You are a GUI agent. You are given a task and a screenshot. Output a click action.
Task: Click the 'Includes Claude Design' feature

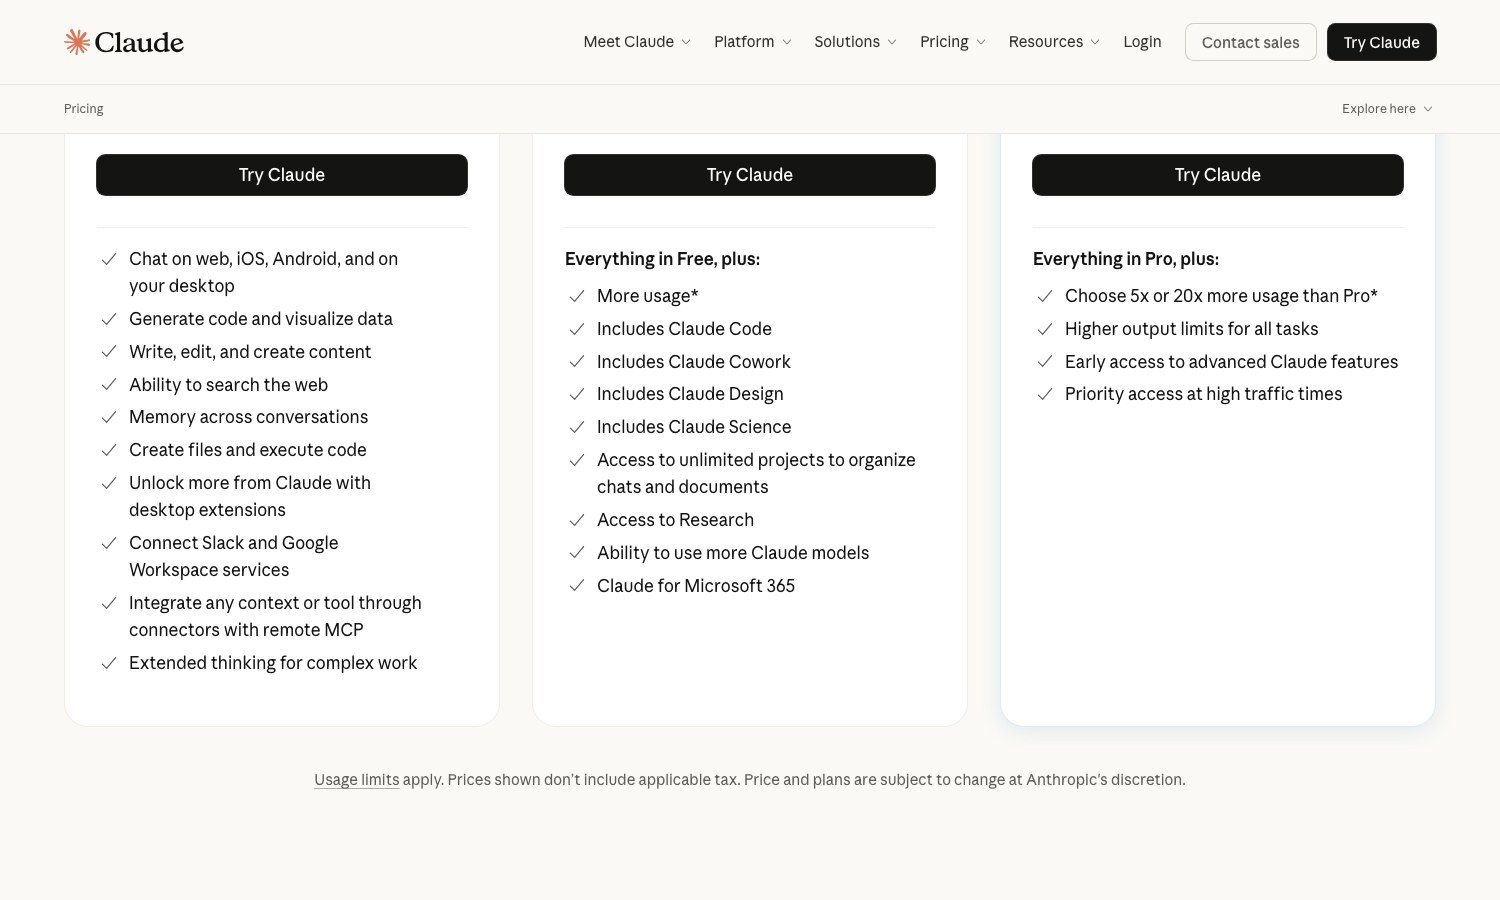[x=690, y=394]
